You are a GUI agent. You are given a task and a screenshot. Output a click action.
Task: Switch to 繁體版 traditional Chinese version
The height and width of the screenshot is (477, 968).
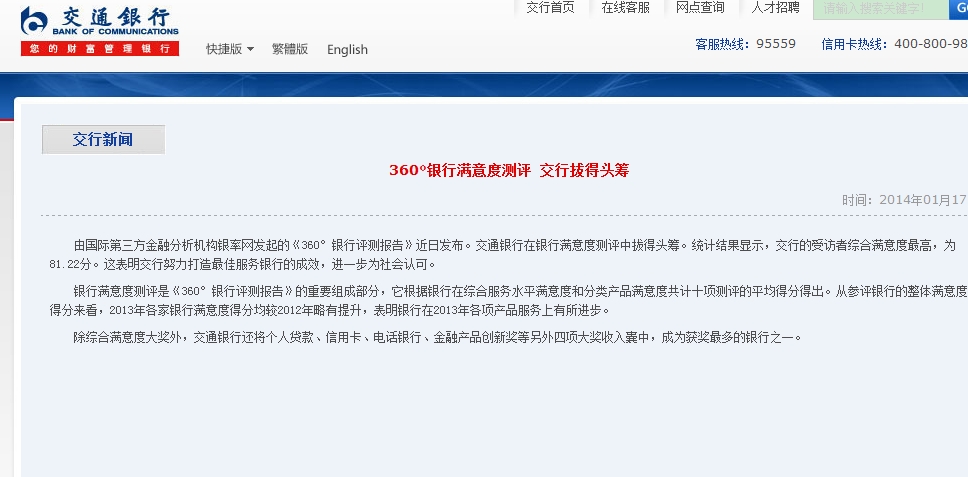tap(290, 49)
